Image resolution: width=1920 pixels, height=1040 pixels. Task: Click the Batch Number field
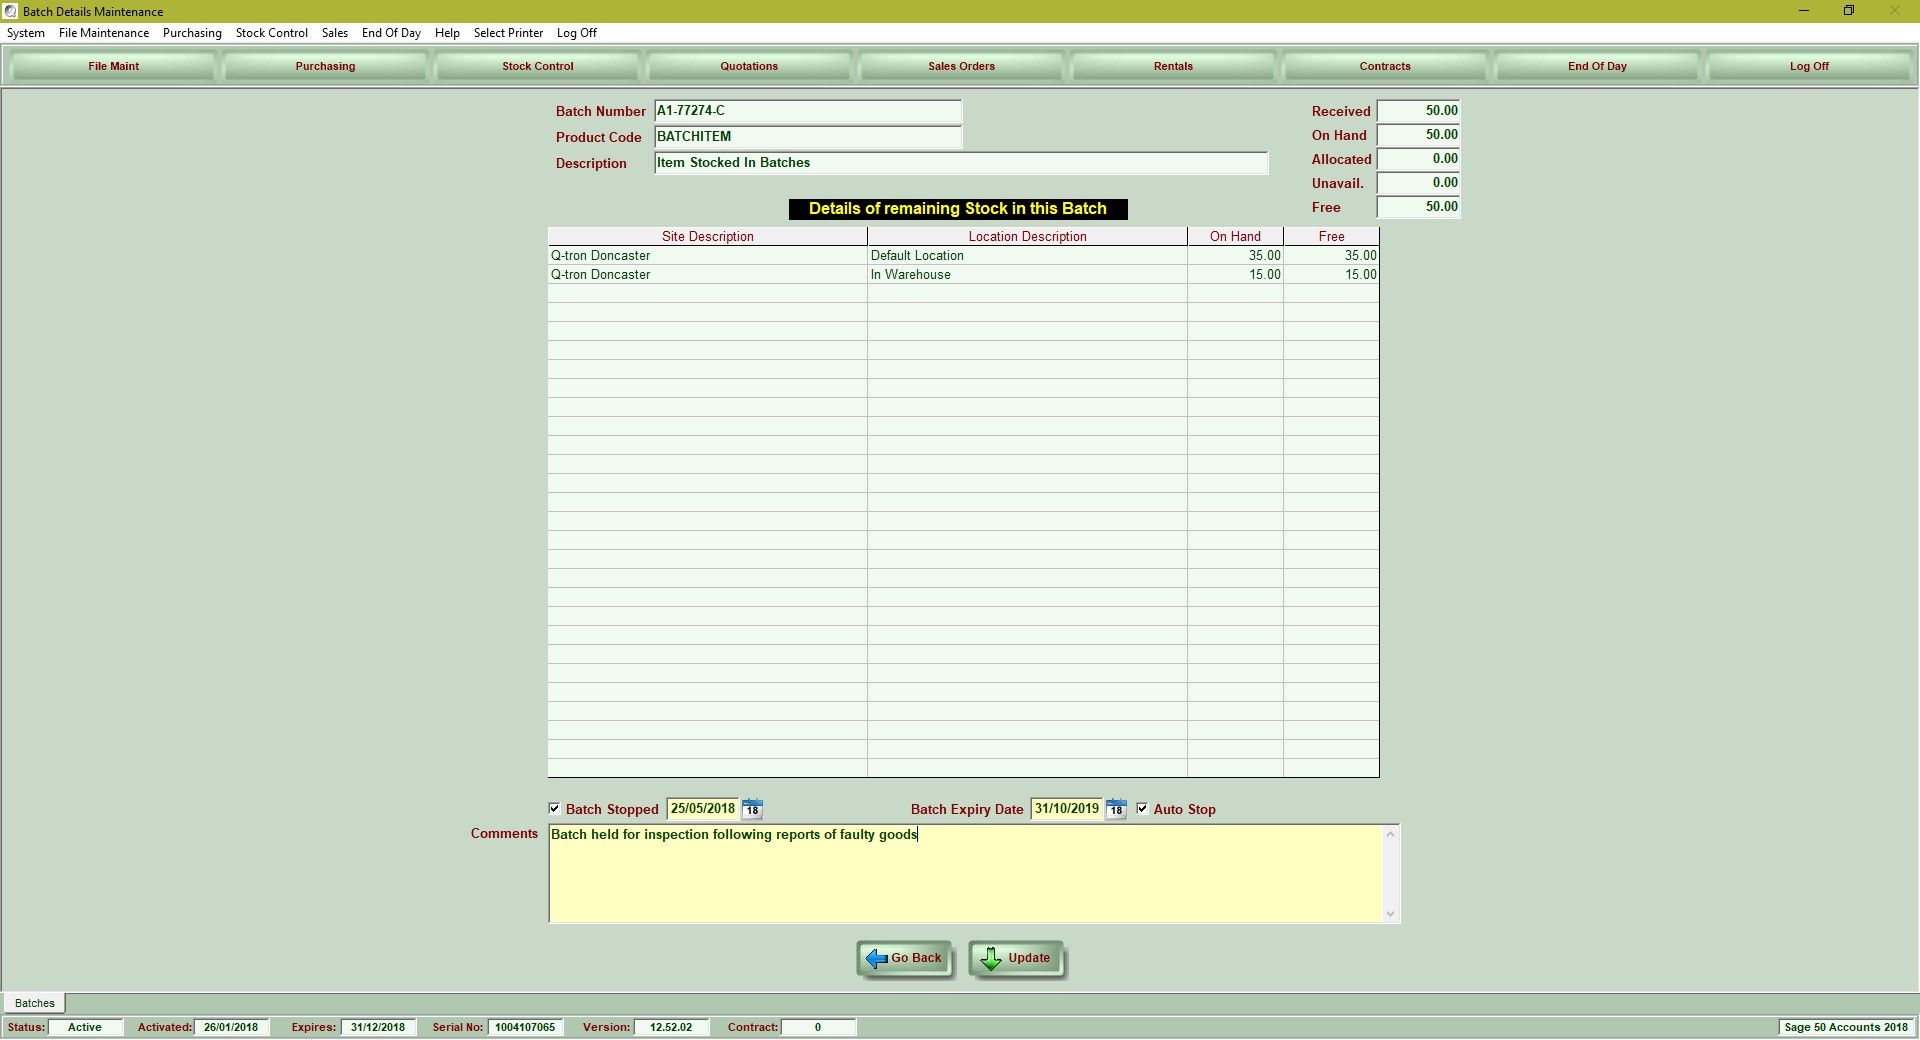(x=808, y=111)
